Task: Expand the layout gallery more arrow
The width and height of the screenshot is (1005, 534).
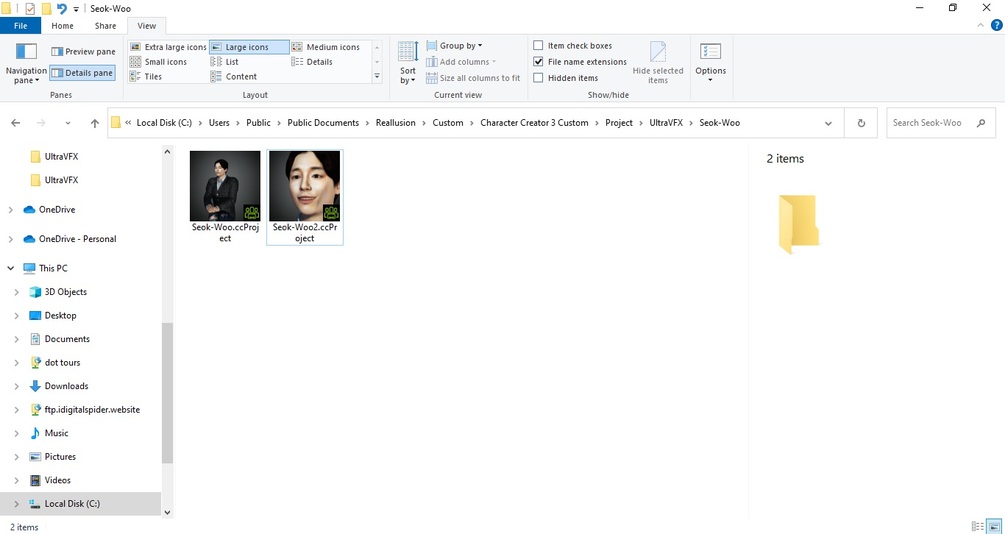Action: point(377,76)
